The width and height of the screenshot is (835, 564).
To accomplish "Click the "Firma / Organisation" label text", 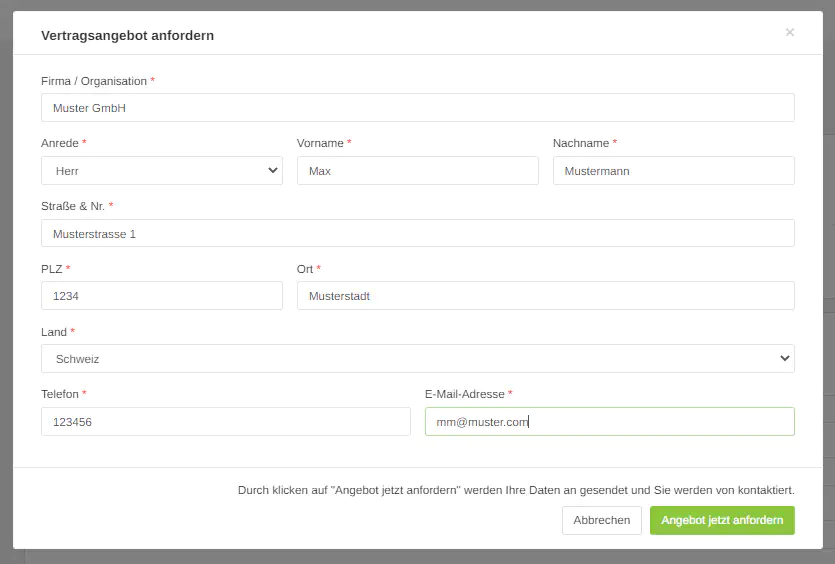I will click(94, 81).
